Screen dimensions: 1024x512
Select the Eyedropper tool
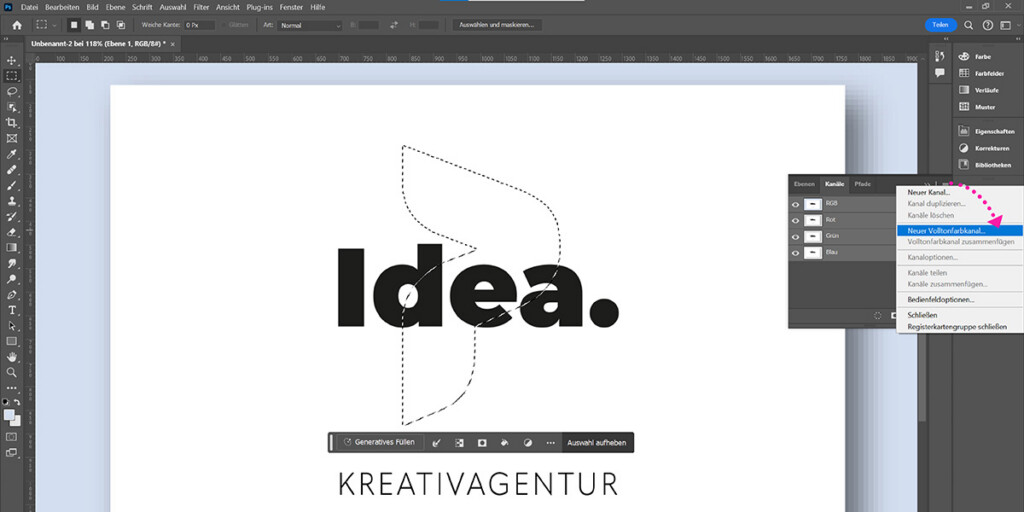[12, 154]
